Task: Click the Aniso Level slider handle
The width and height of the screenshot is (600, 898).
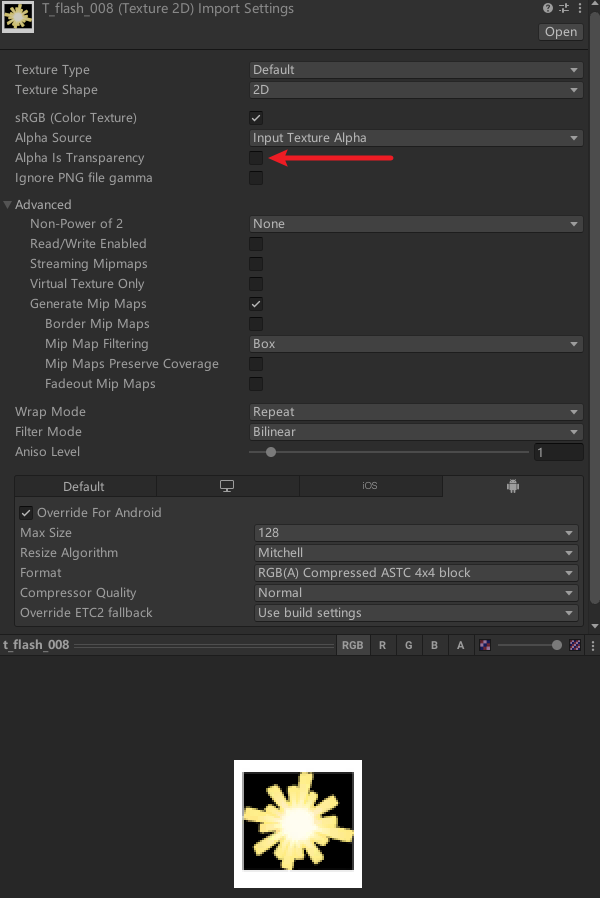Action: coord(271,452)
